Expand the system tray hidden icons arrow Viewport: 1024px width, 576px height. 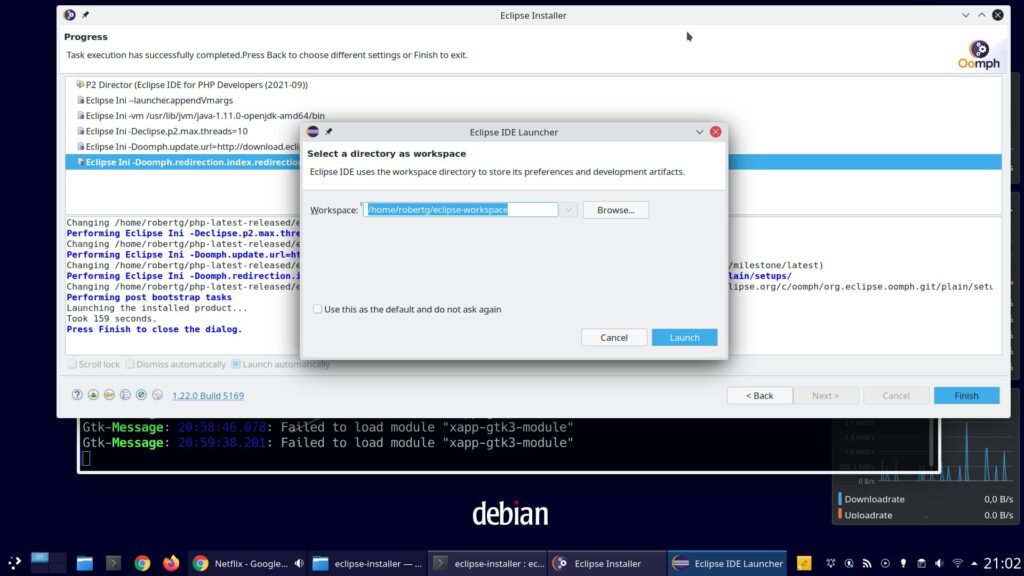click(974, 563)
